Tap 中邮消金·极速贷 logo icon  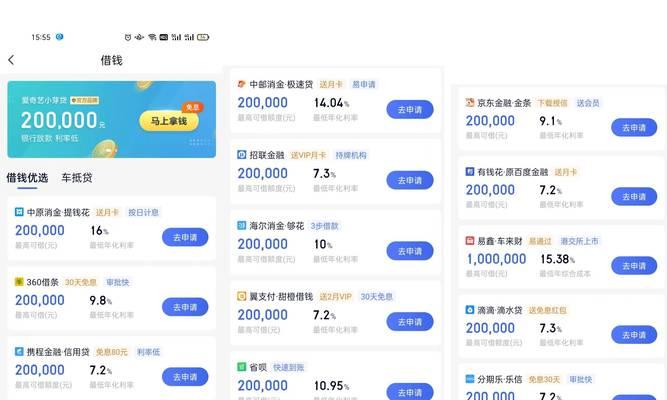pyautogui.click(x=242, y=84)
